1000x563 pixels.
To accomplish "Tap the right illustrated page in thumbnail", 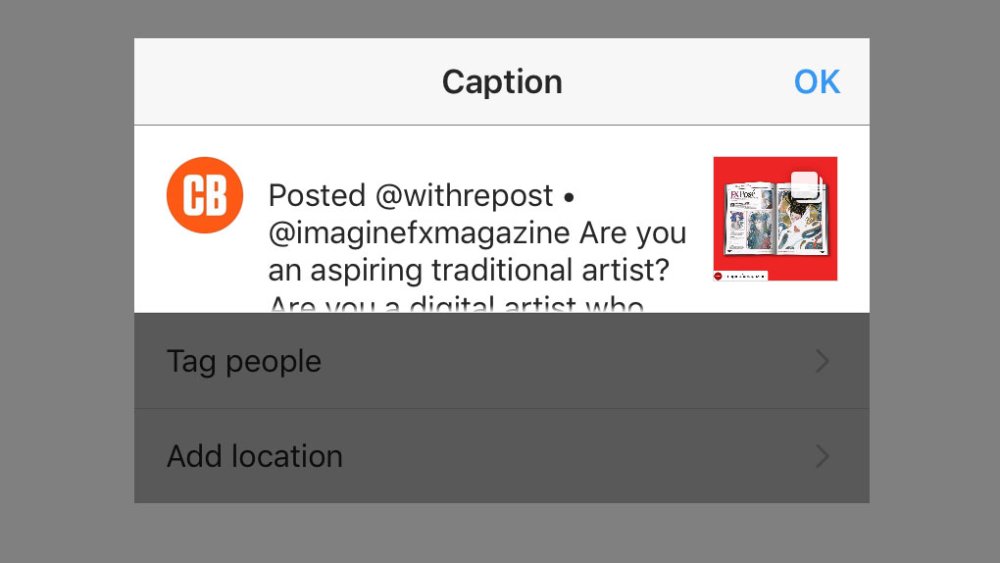I will (800, 220).
